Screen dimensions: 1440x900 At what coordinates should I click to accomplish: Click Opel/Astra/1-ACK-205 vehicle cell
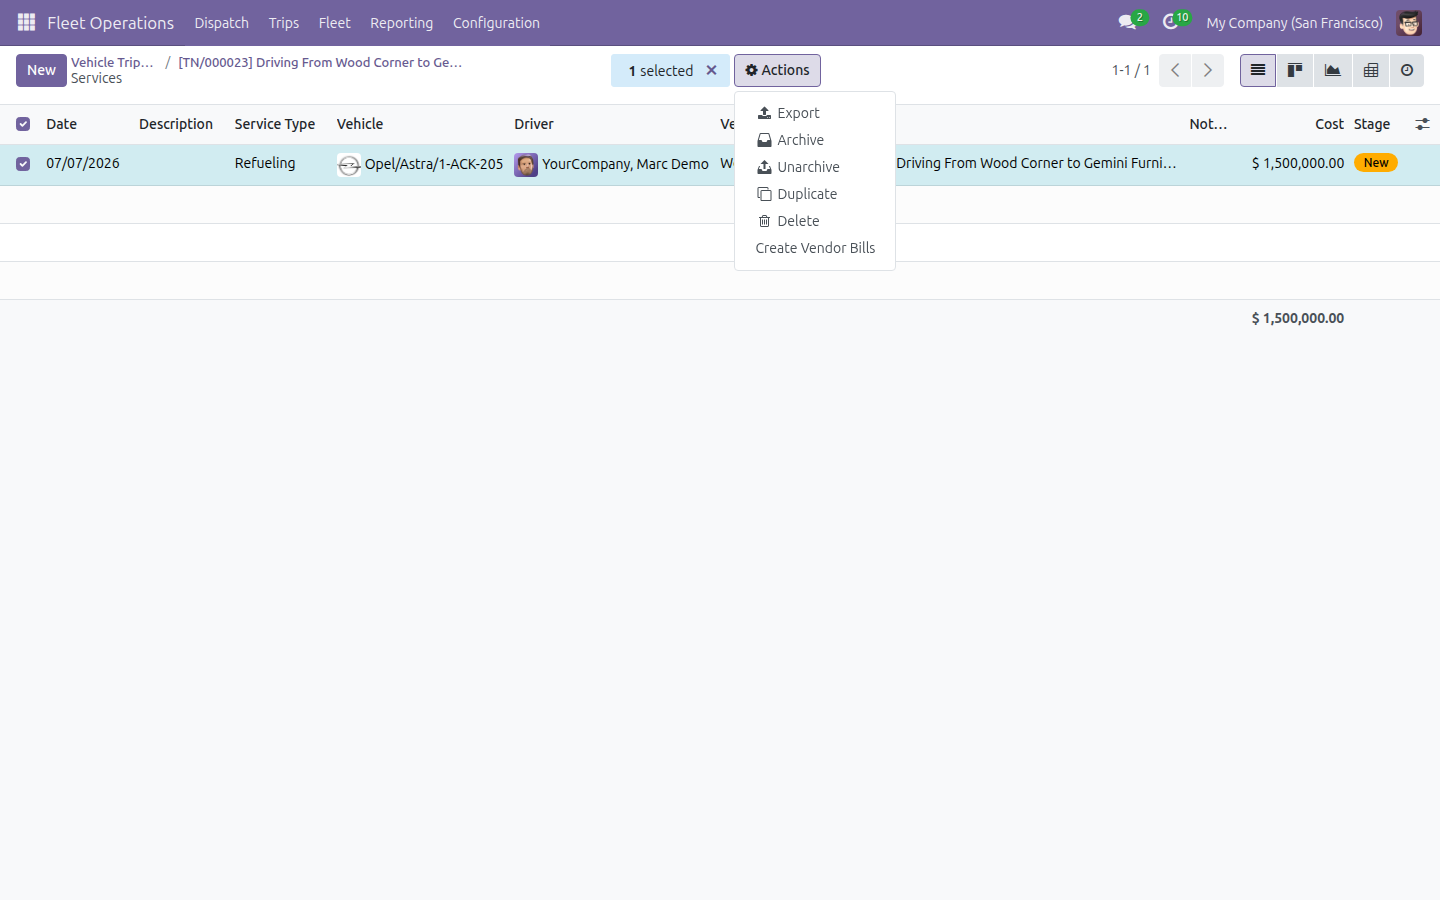(x=434, y=164)
